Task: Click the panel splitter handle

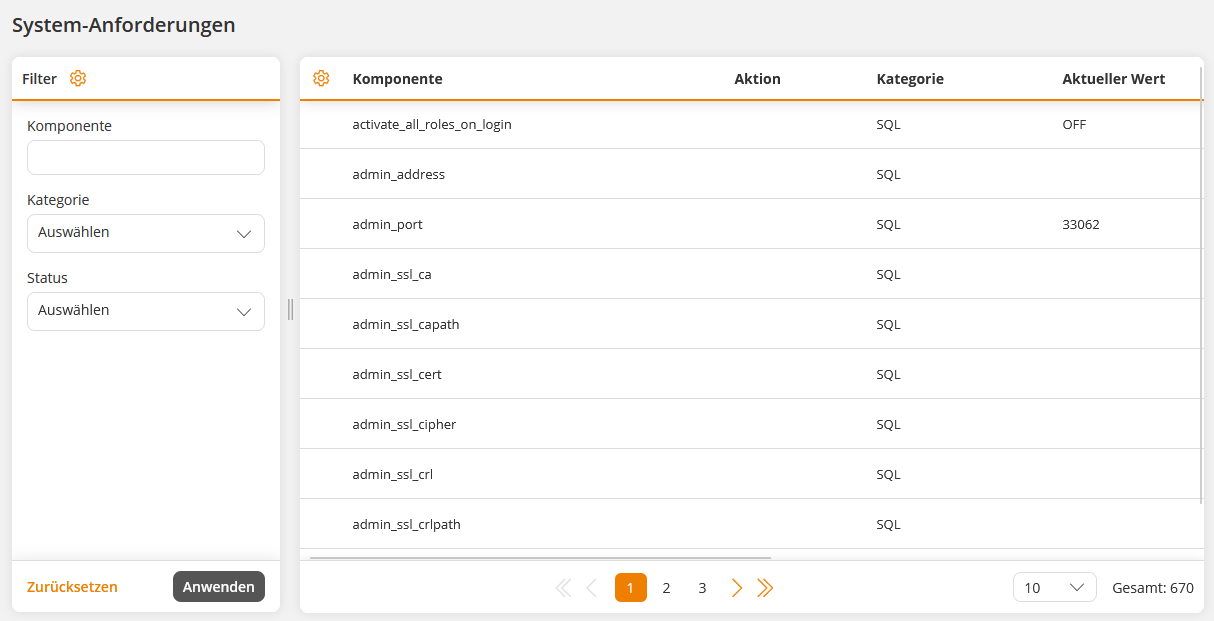Action: point(290,309)
